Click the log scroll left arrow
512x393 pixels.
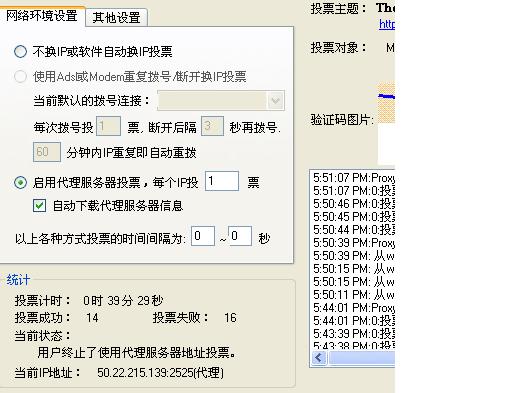319,358
